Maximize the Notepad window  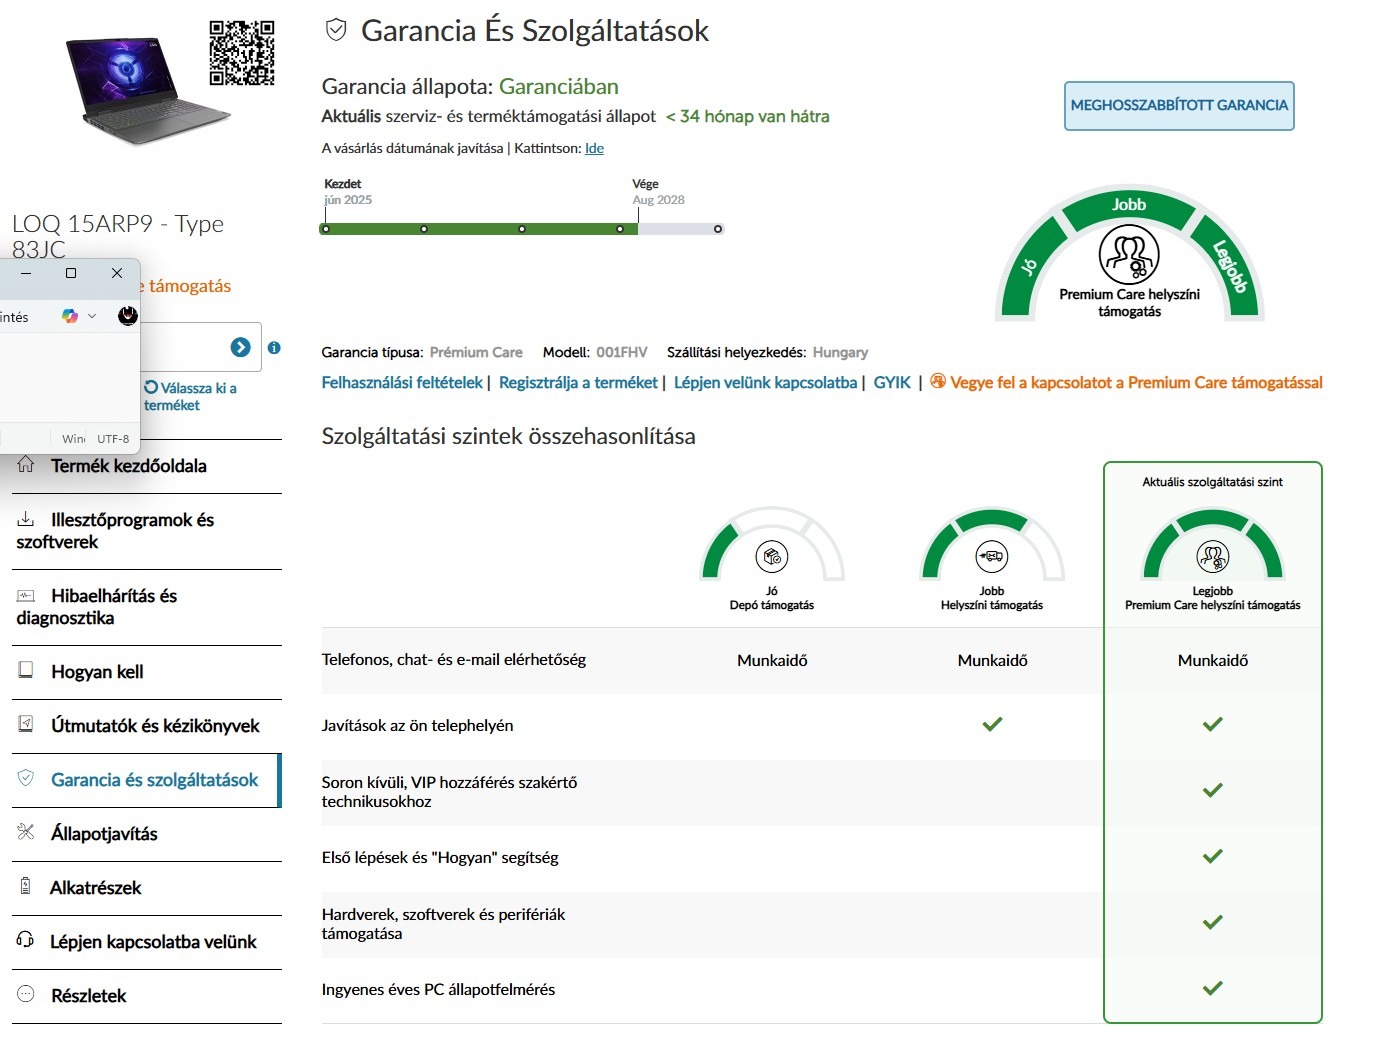click(x=71, y=273)
